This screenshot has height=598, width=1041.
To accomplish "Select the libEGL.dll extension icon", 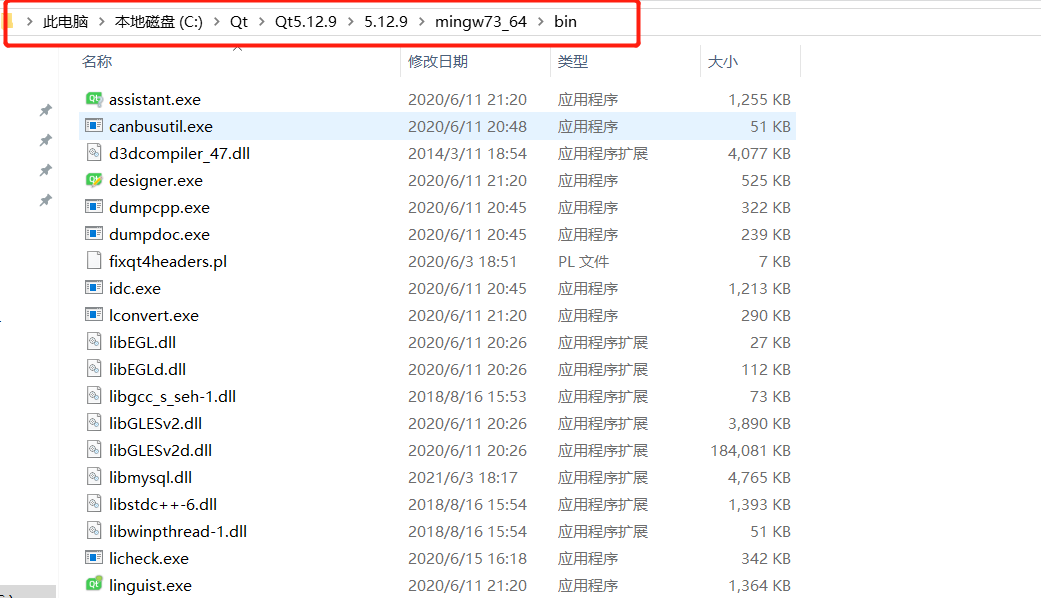I will click(x=93, y=342).
